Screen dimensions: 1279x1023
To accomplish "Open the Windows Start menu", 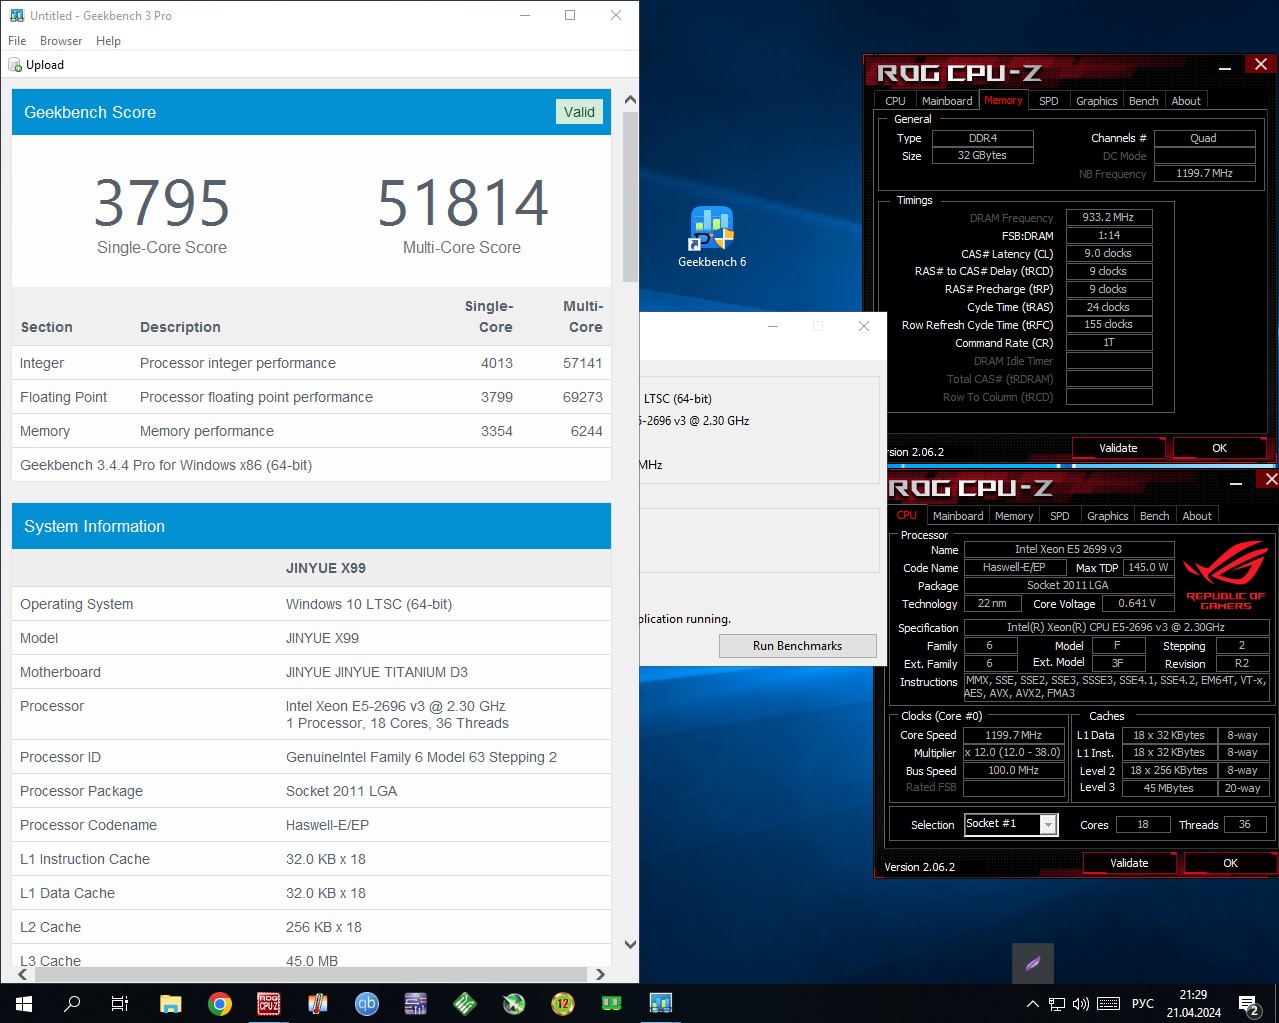I will [24, 1003].
